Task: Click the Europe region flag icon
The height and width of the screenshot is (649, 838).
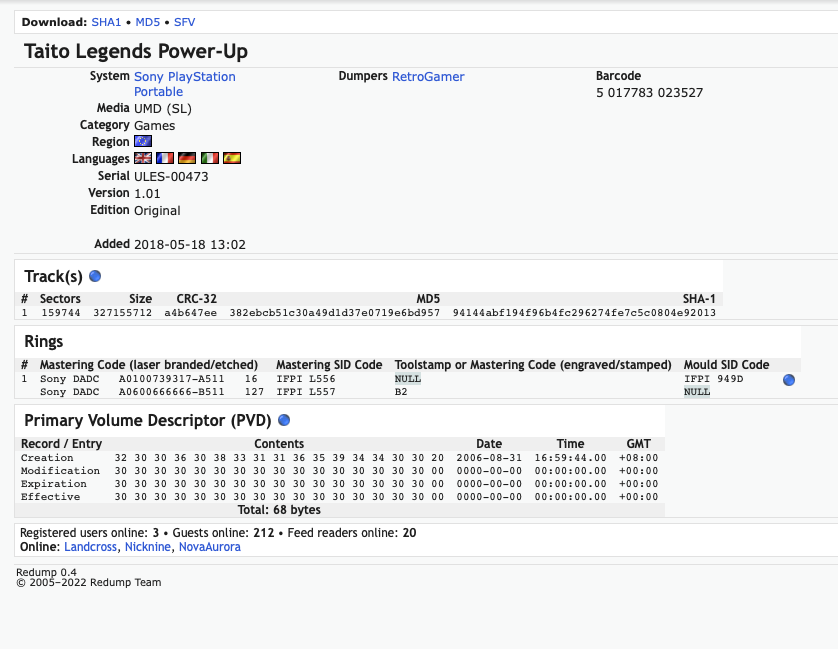Action: click(x=143, y=142)
